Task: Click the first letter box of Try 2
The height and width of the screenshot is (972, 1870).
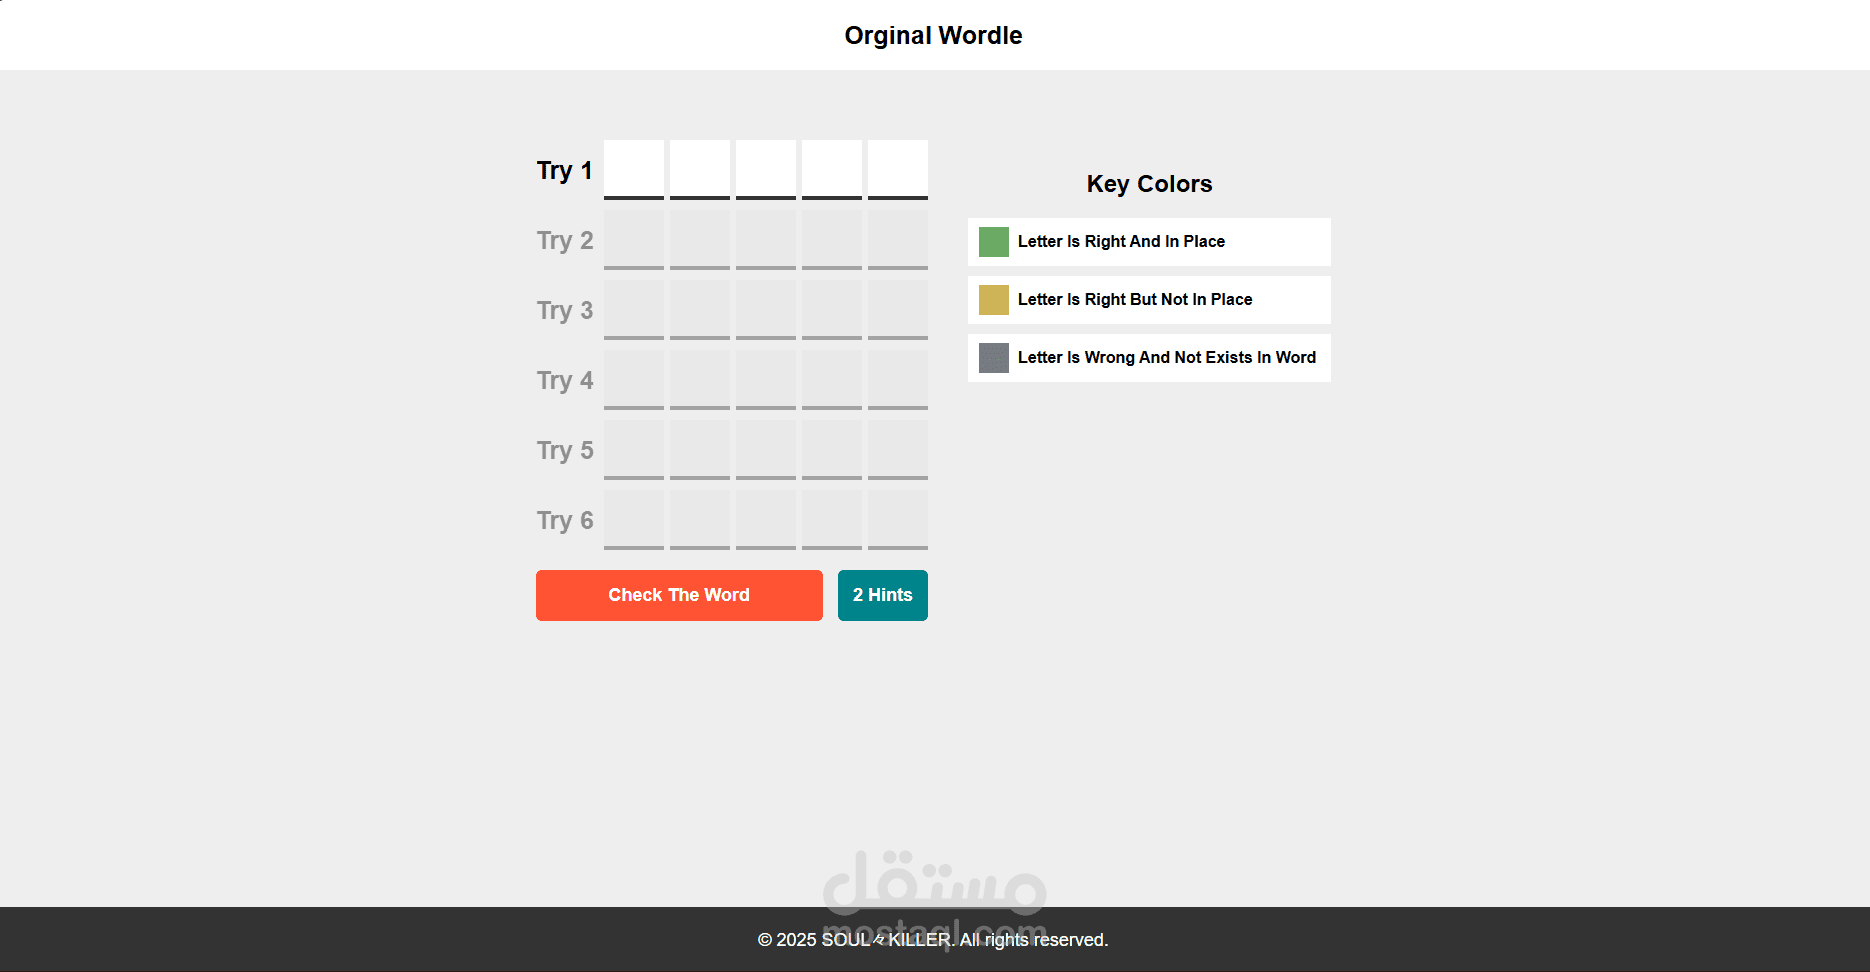Action: coord(634,240)
